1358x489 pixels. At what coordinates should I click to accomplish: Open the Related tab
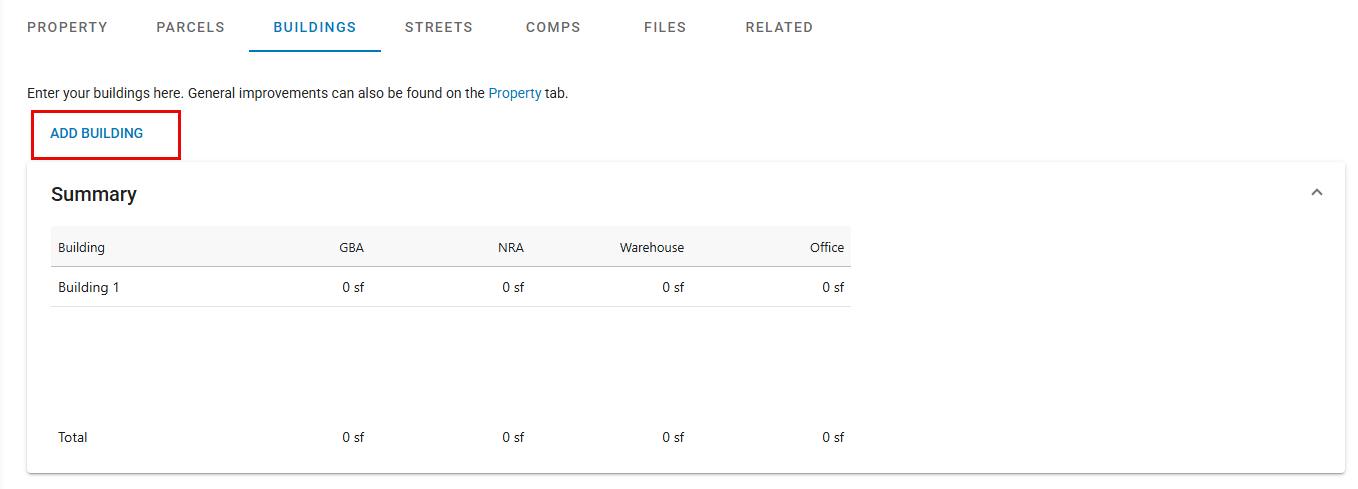click(x=779, y=27)
